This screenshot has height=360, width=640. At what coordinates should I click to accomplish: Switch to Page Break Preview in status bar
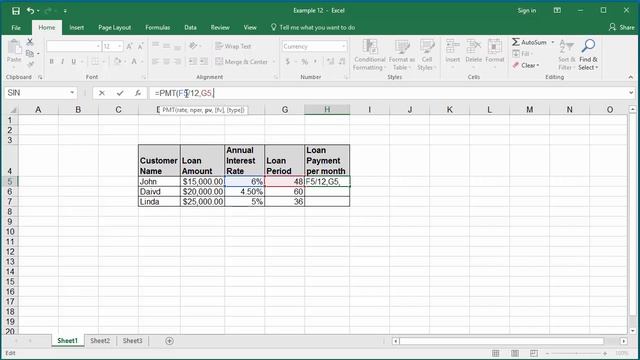click(534, 353)
